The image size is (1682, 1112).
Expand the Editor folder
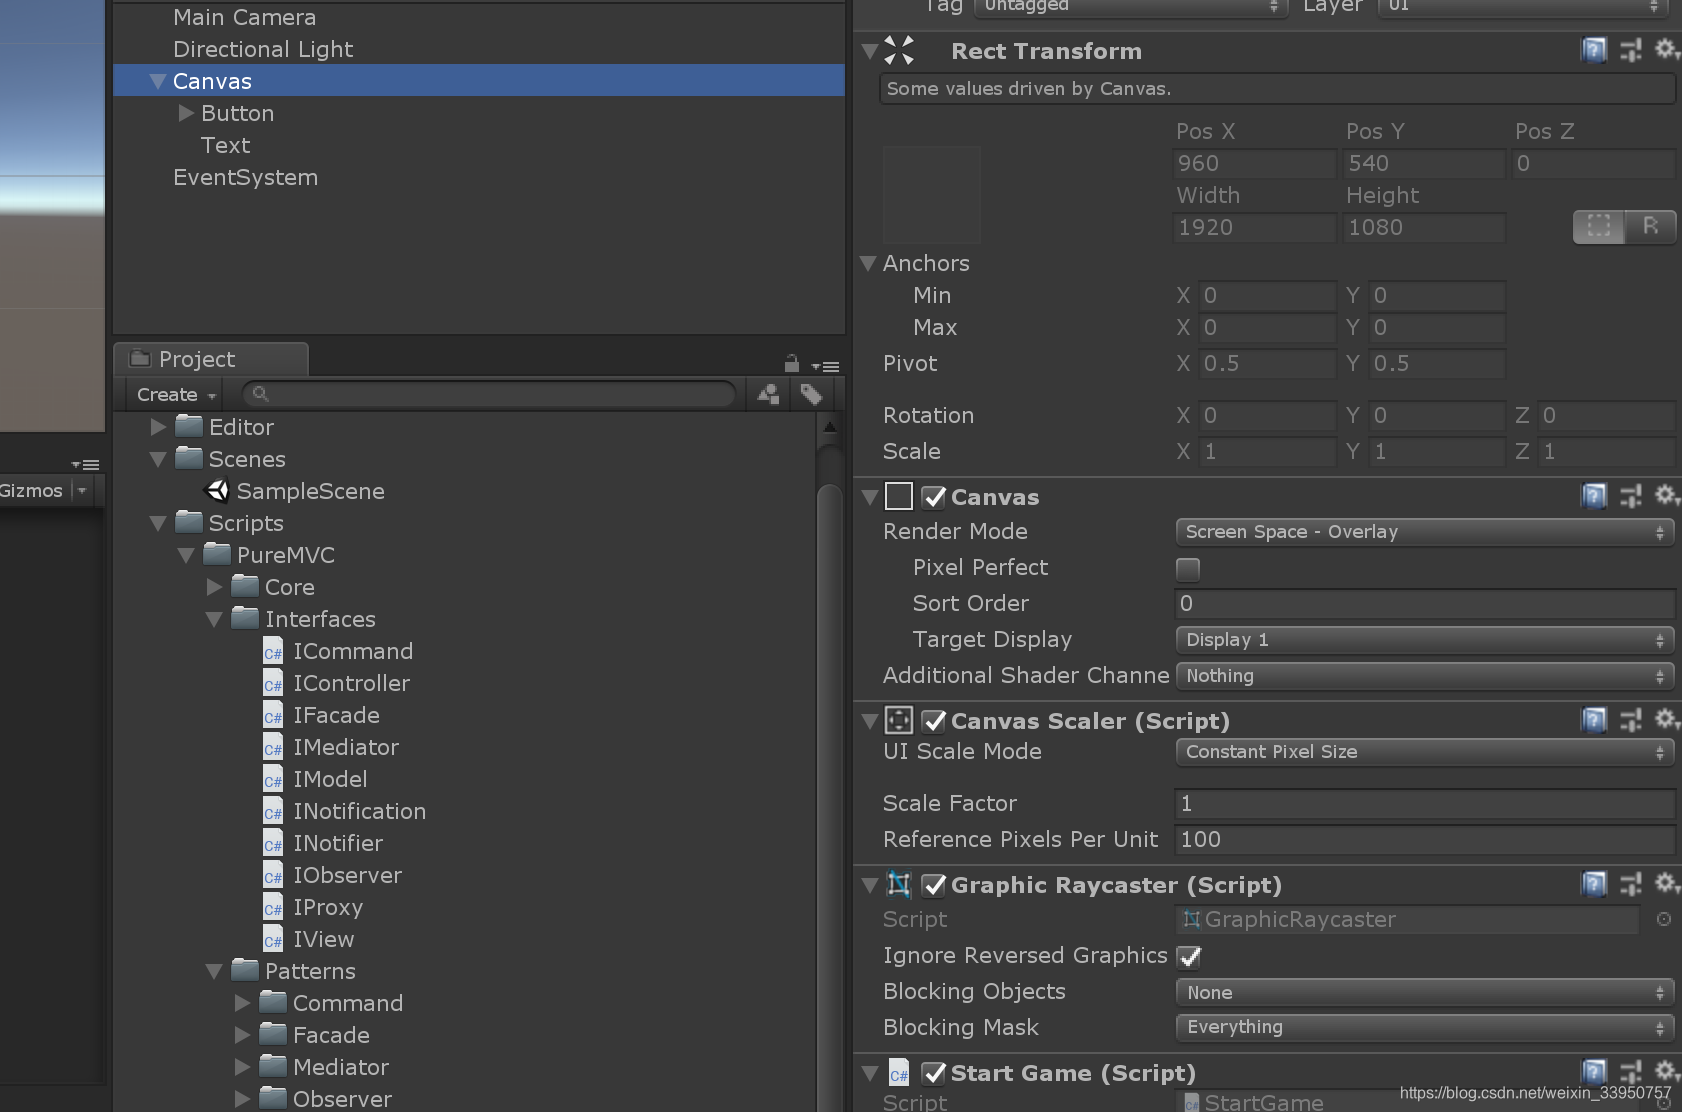(158, 427)
